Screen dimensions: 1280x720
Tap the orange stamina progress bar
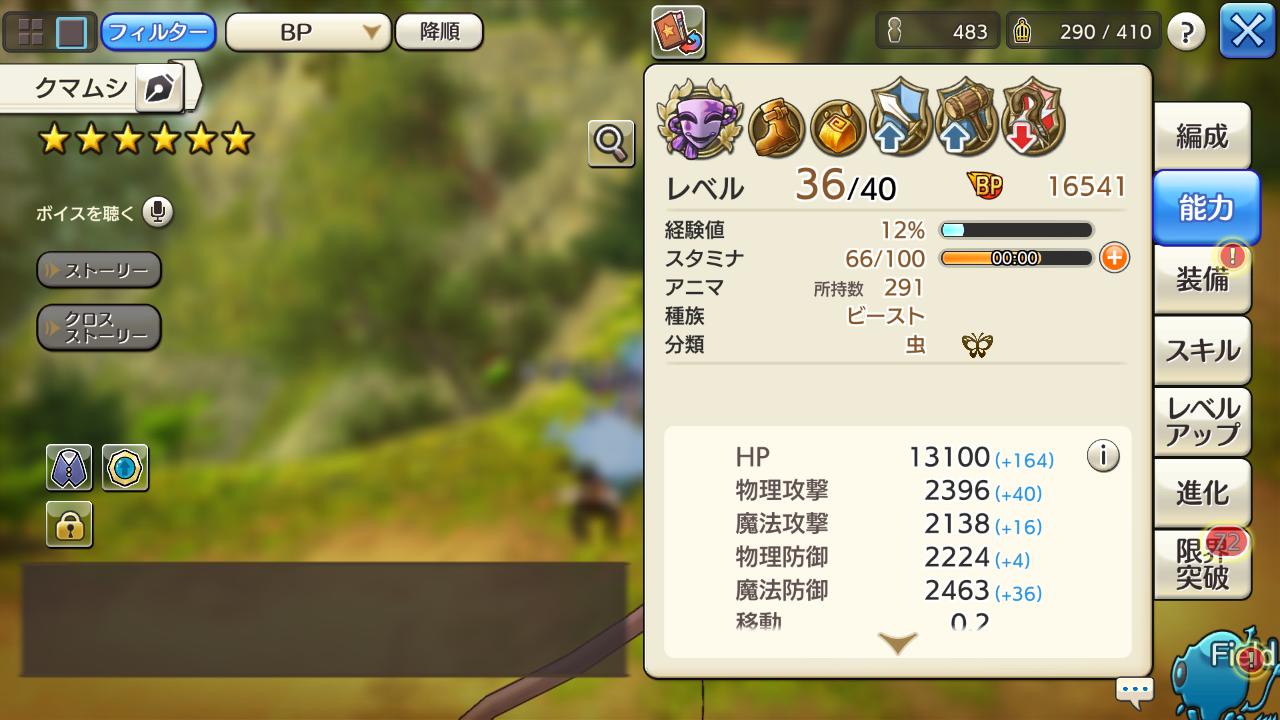1016,258
